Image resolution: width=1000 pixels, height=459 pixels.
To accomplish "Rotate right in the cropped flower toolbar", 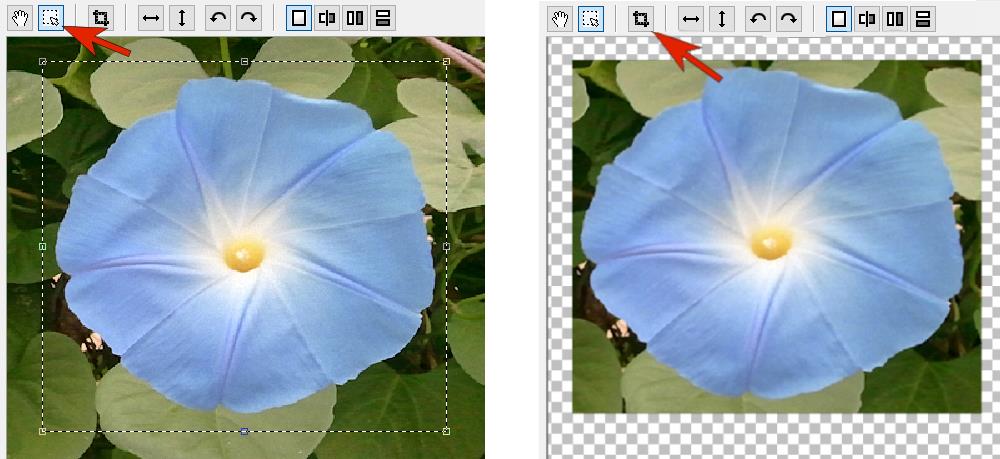I will coord(789,19).
